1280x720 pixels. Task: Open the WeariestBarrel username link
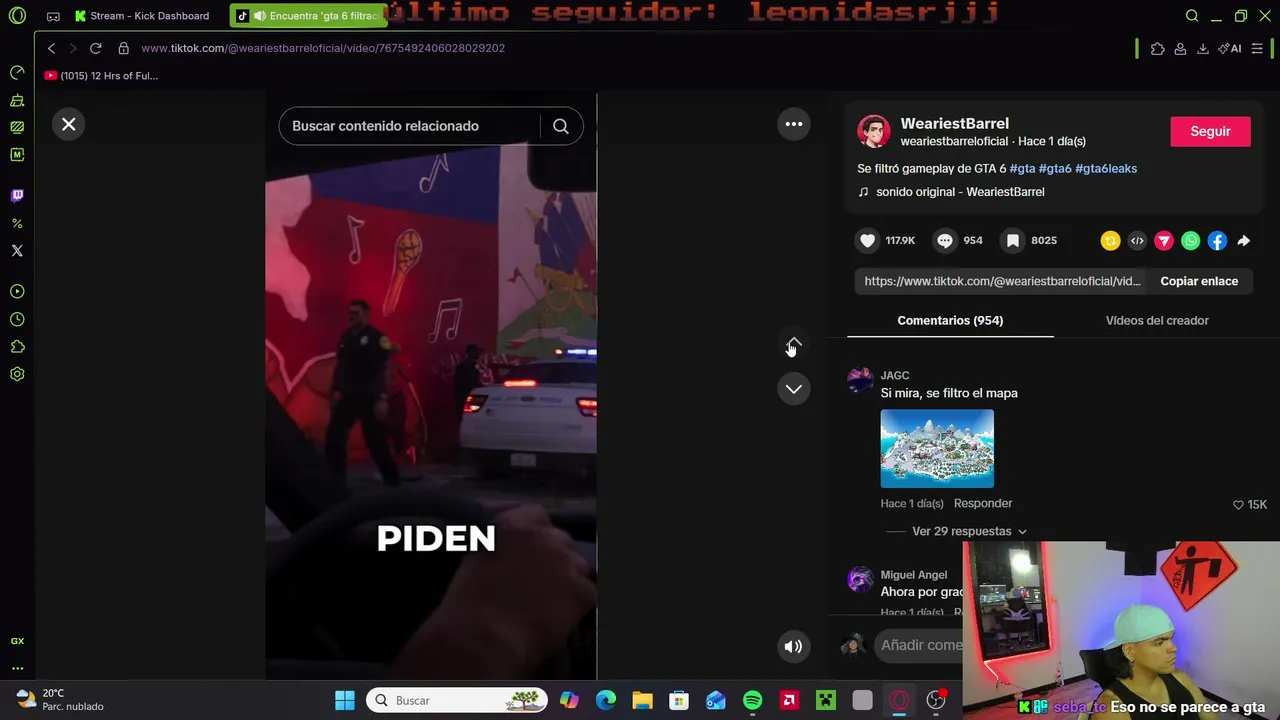(954, 123)
